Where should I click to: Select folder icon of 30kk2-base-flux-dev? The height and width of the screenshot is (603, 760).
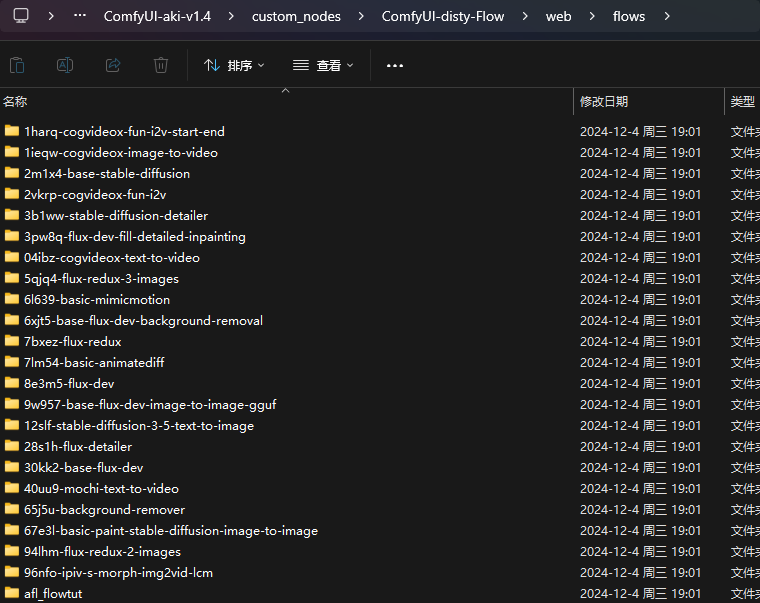pos(12,467)
